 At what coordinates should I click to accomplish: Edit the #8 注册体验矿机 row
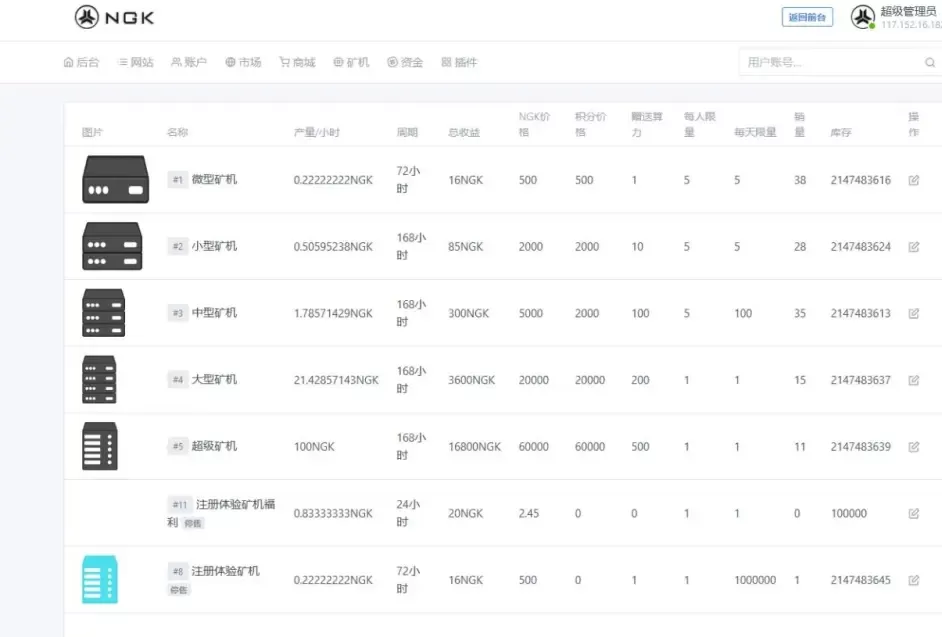(x=914, y=580)
